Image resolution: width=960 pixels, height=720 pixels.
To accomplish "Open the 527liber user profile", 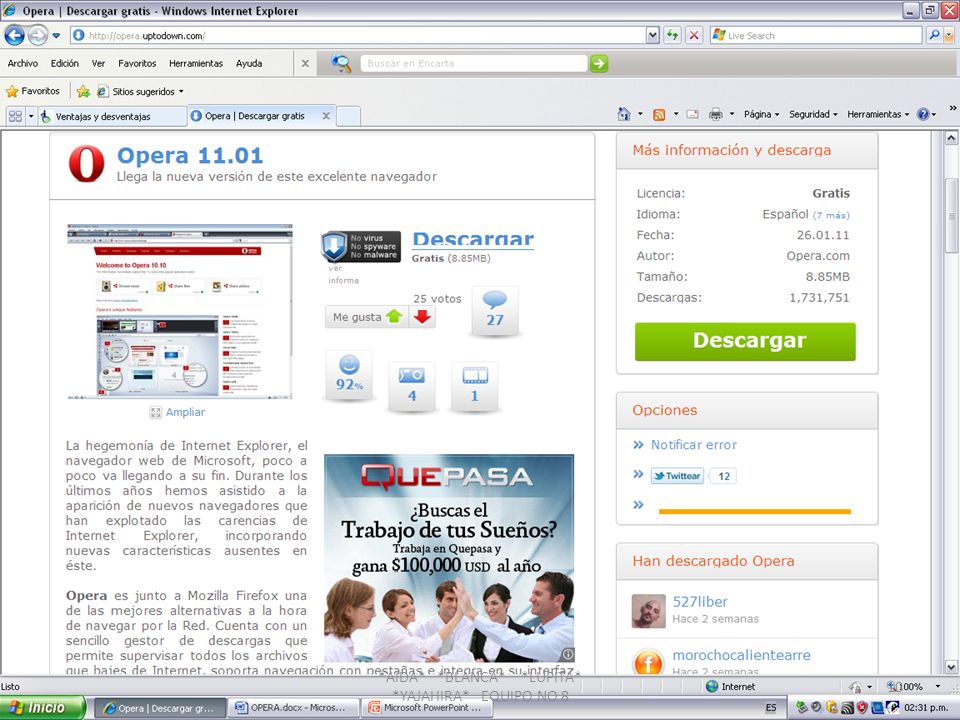I will tap(700, 601).
